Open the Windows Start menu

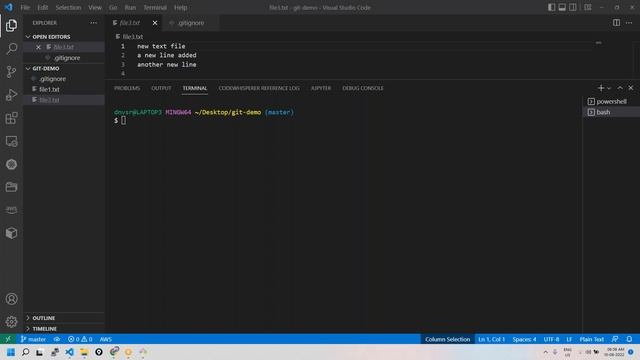11,352
